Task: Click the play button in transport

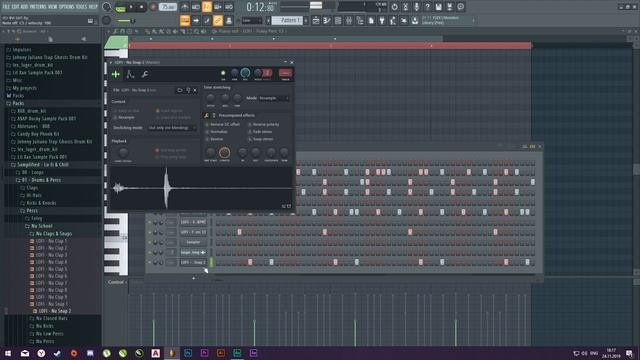Action: pos(131,7)
